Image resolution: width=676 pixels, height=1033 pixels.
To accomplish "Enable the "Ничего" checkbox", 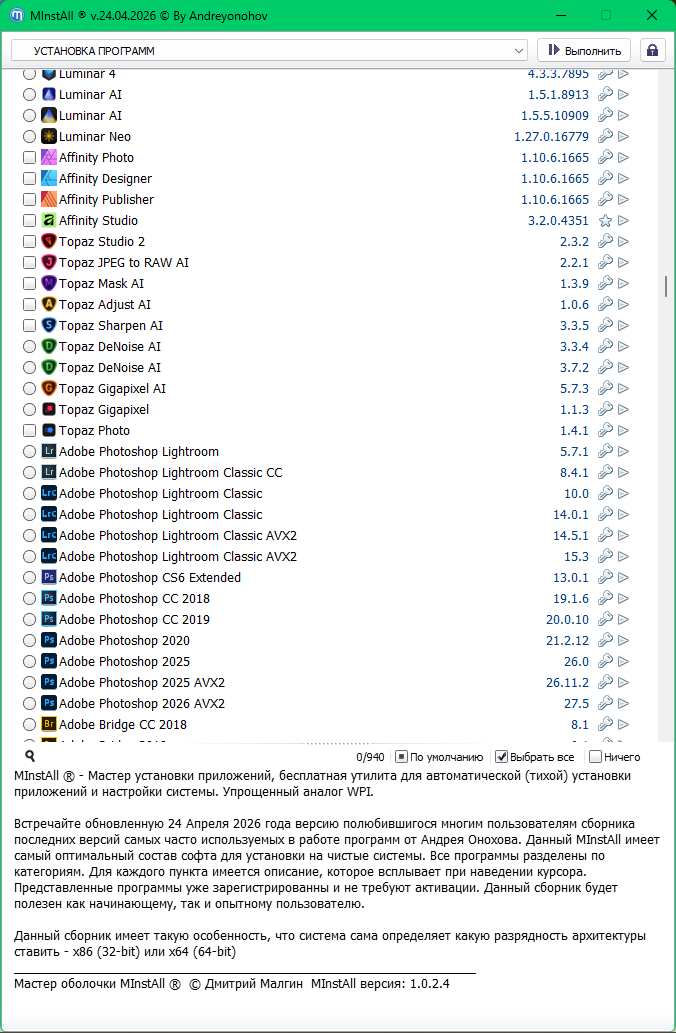I will click(x=596, y=757).
